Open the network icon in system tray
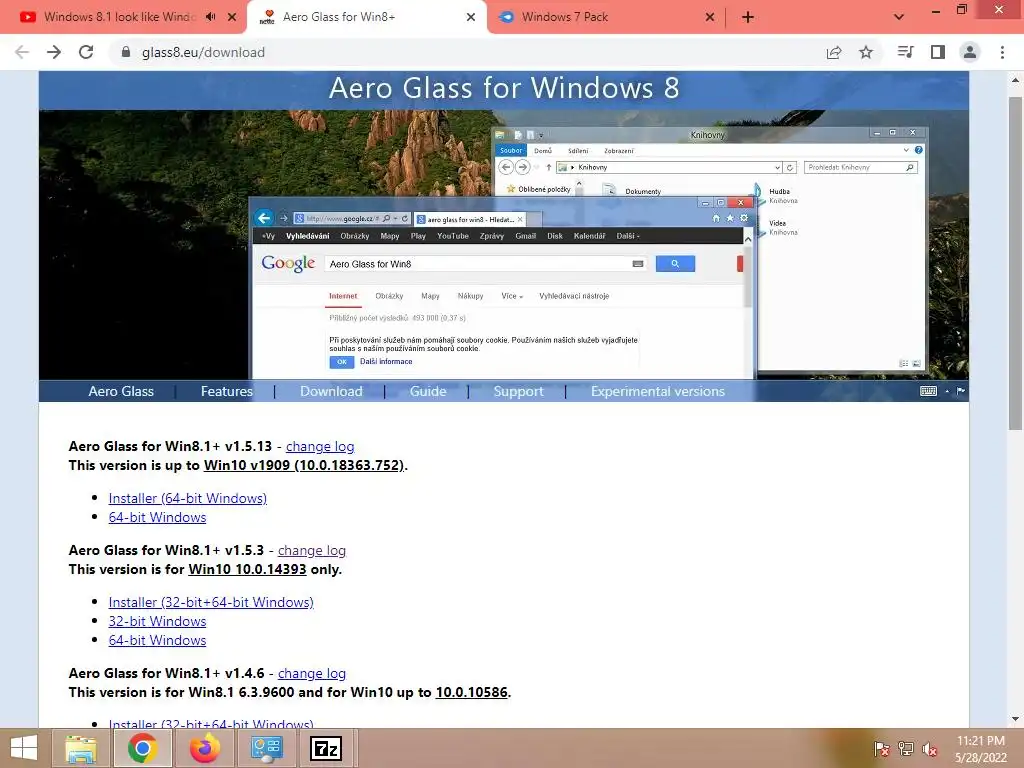The width and height of the screenshot is (1024, 768). coord(905,749)
